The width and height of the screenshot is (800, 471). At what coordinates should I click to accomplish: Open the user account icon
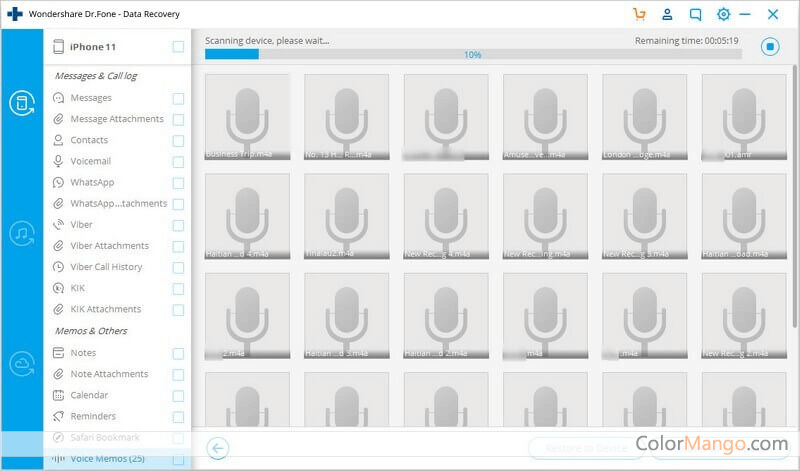tap(668, 14)
